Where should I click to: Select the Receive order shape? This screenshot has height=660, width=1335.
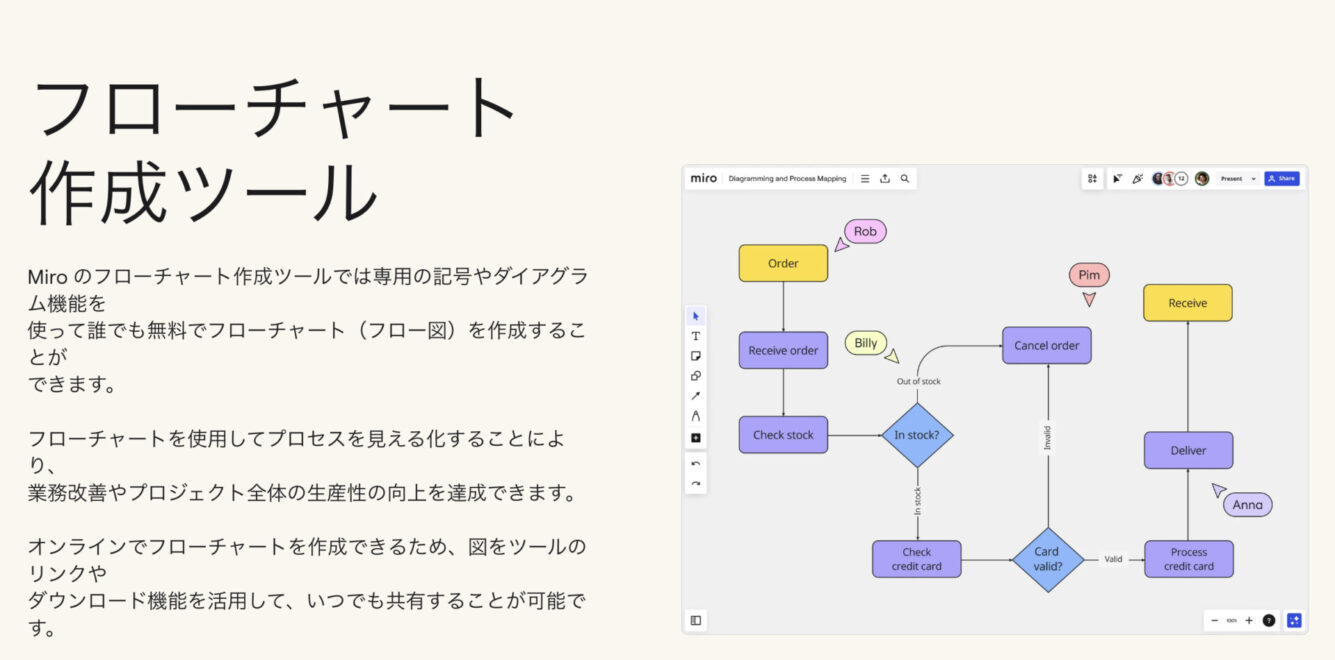(x=783, y=350)
